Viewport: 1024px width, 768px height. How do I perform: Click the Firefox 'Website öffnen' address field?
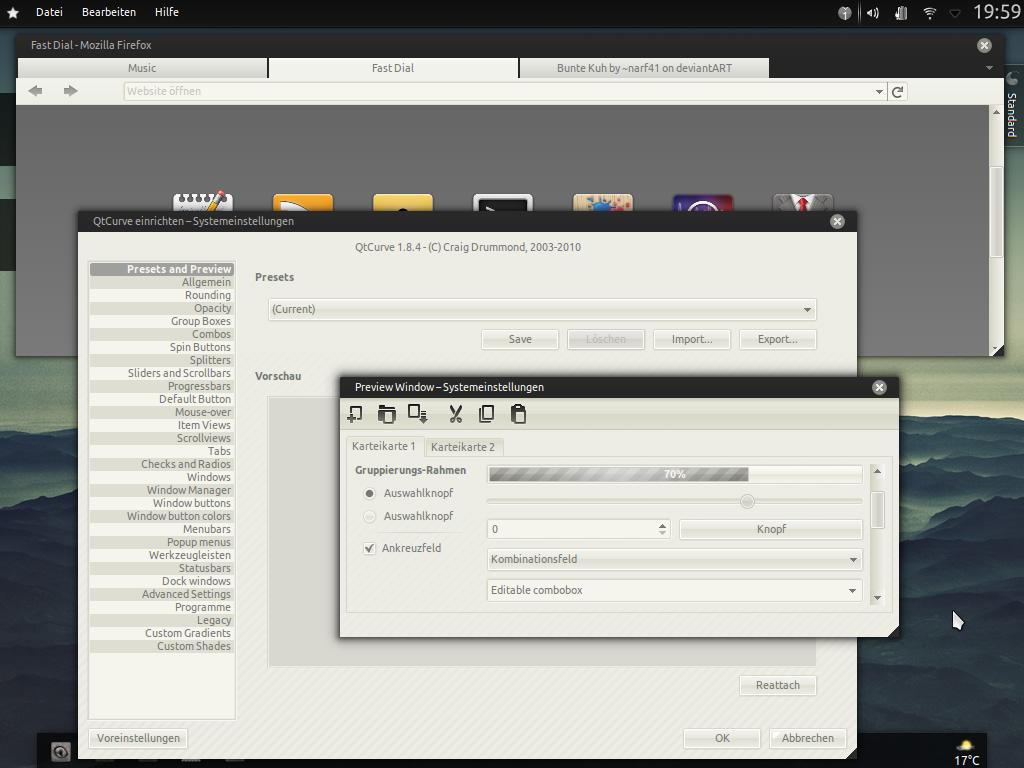pyautogui.click(x=498, y=91)
